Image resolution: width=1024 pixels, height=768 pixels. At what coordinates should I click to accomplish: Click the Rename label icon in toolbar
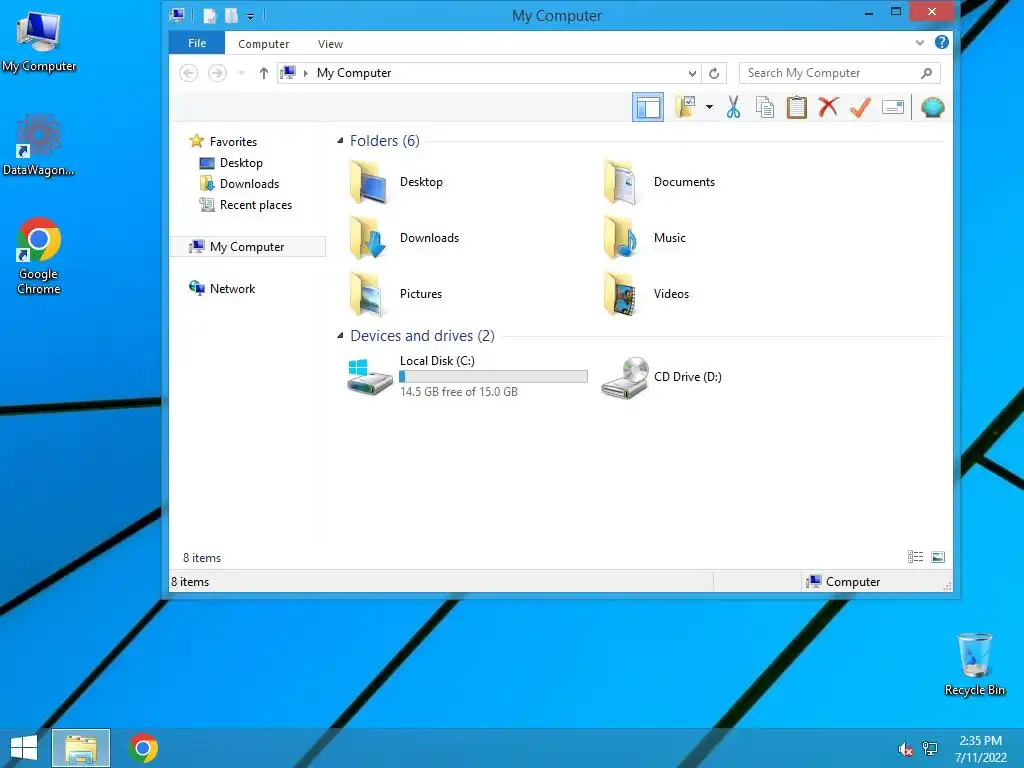coord(893,107)
